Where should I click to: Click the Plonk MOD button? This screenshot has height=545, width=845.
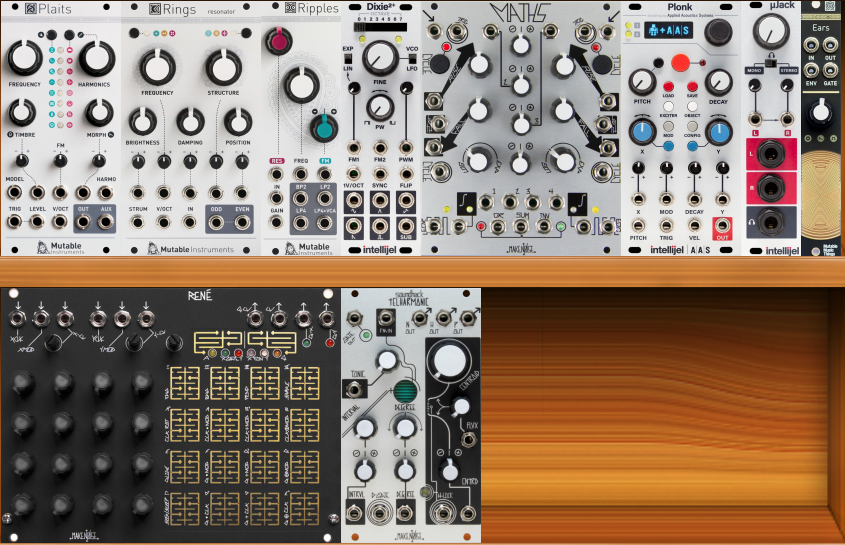pyautogui.click(x=668, y=126)
